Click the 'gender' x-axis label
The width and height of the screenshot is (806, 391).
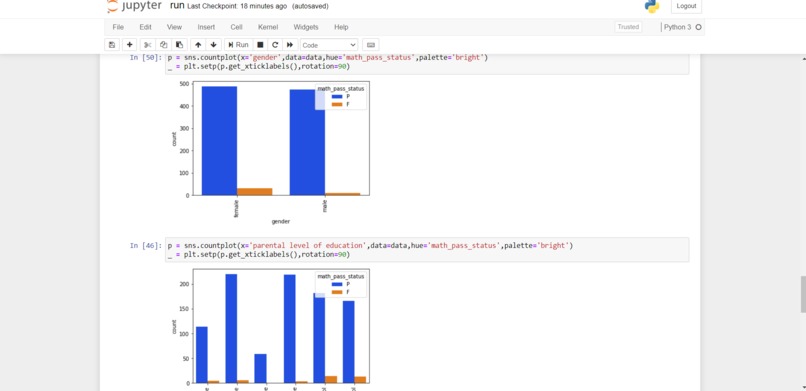point(281,221)
